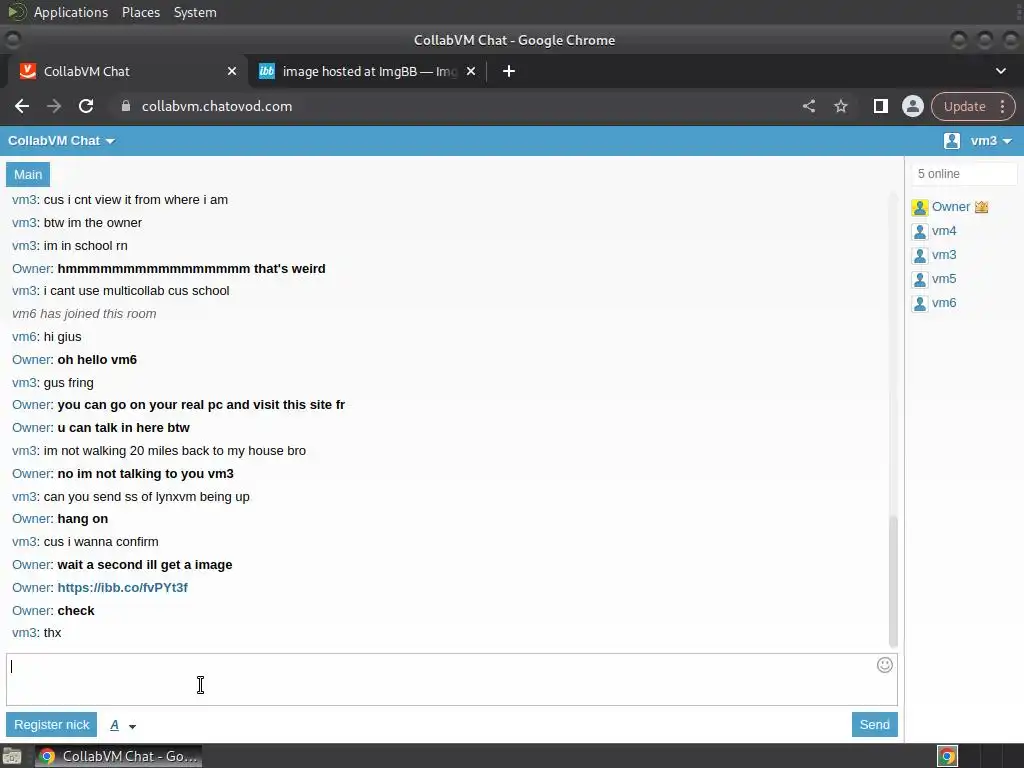This screenshot has height=768, width=1024.
Task: Open Chrome side panel icon
Action: 880,106
